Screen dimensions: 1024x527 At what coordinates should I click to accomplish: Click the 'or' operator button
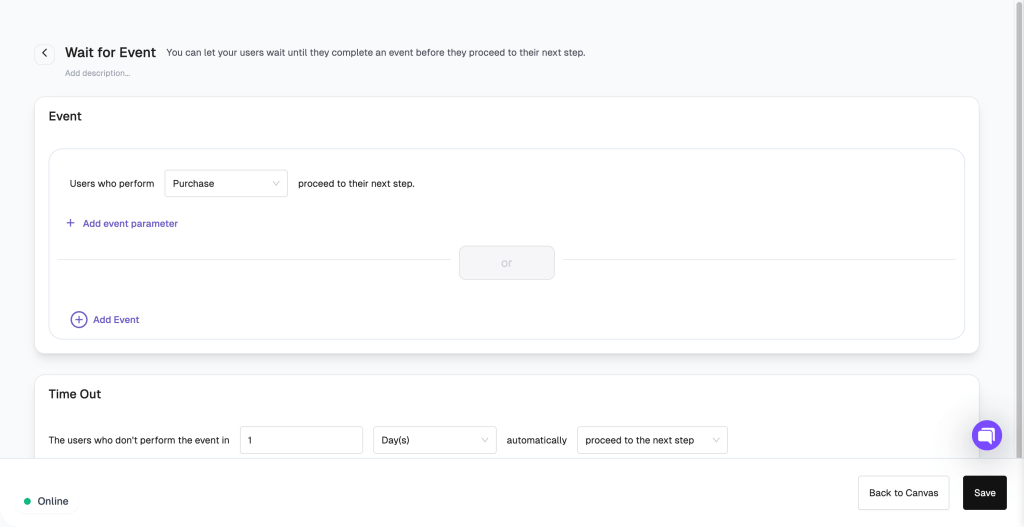(x=507, y=263)
